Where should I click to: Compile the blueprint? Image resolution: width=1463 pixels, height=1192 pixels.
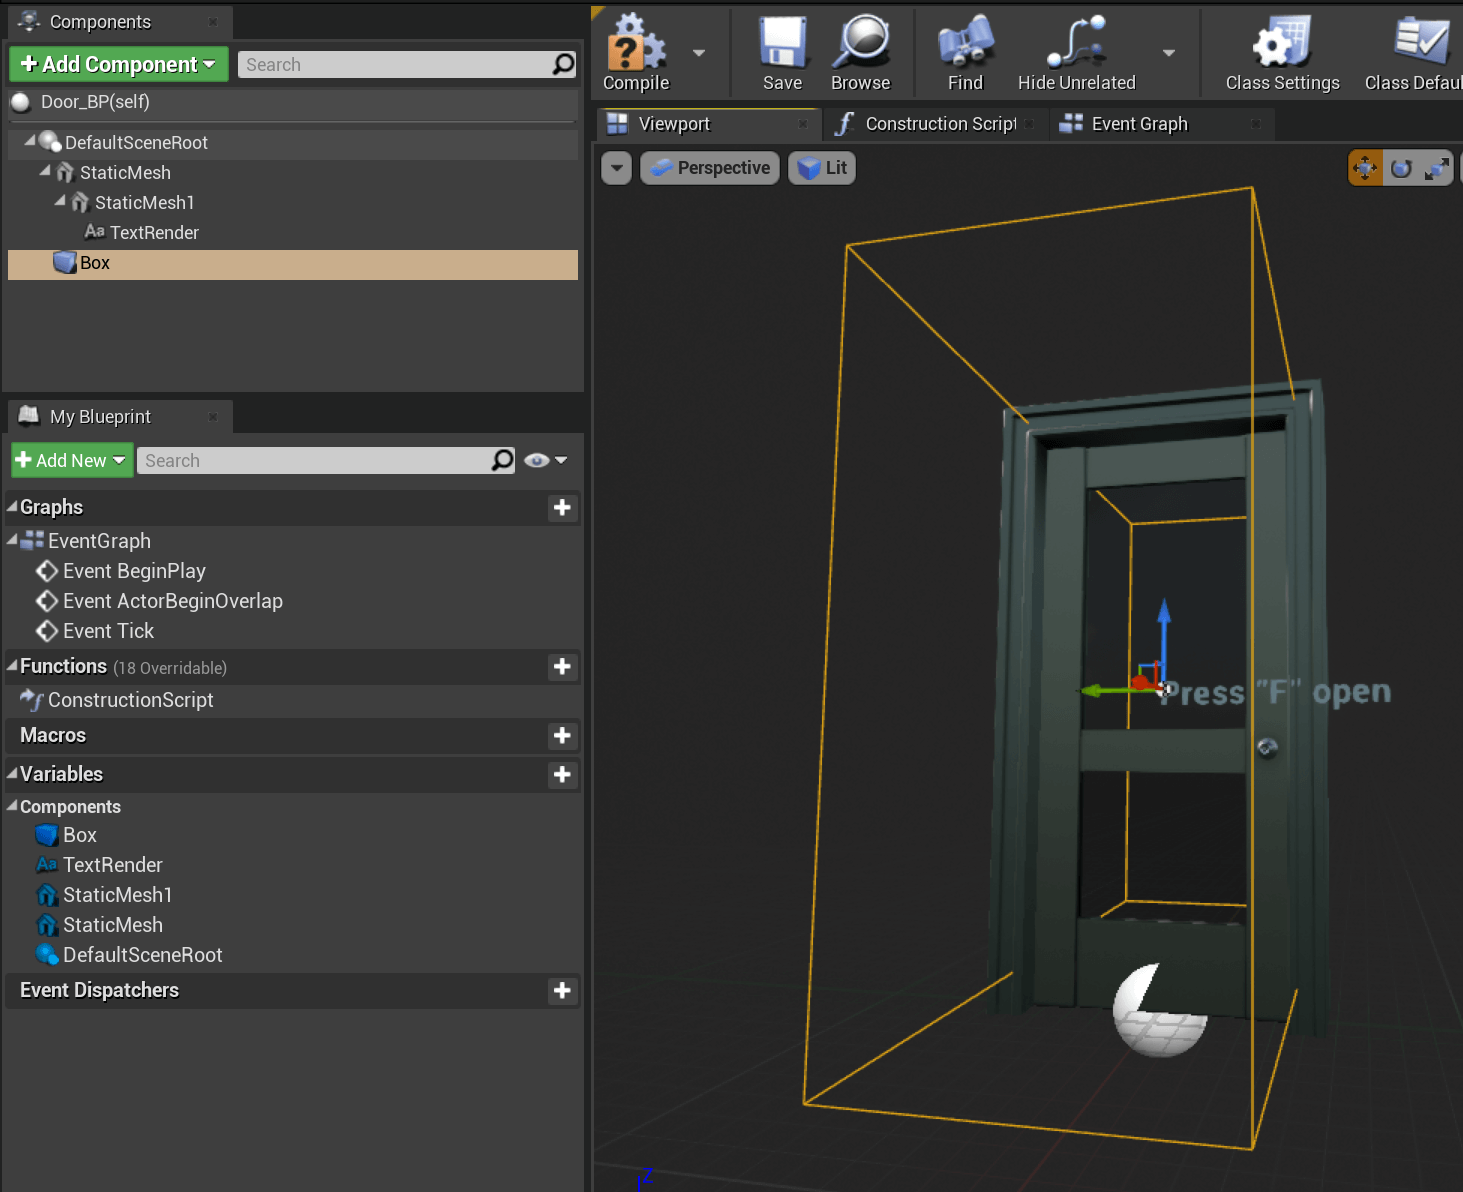point(637,53)
